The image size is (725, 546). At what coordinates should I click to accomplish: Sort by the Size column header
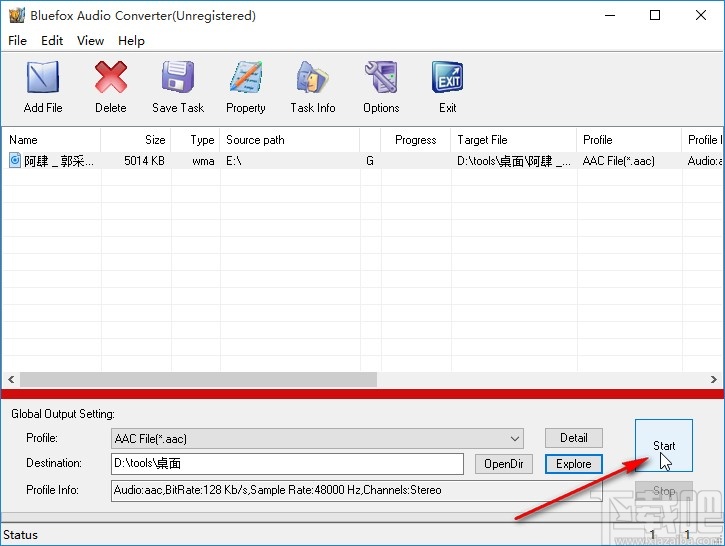click(x=136, y=140)
